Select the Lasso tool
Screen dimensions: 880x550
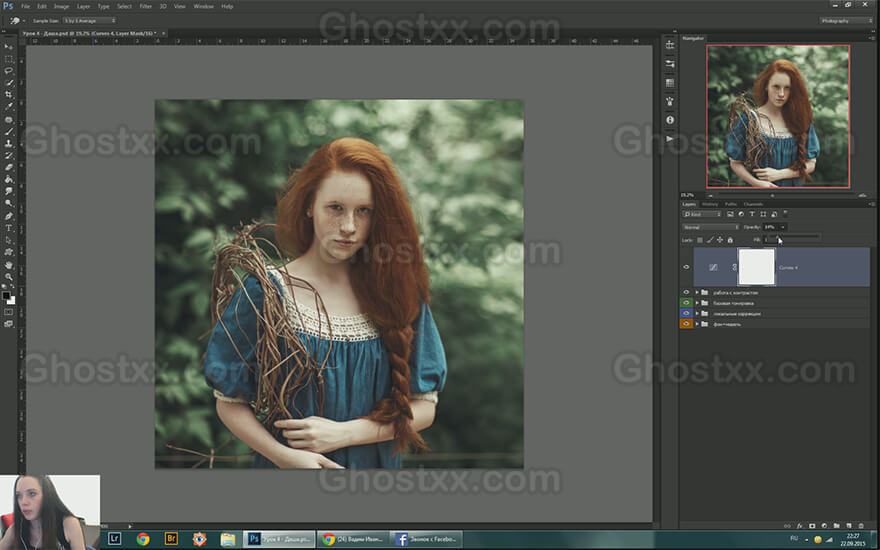point(9,71)
